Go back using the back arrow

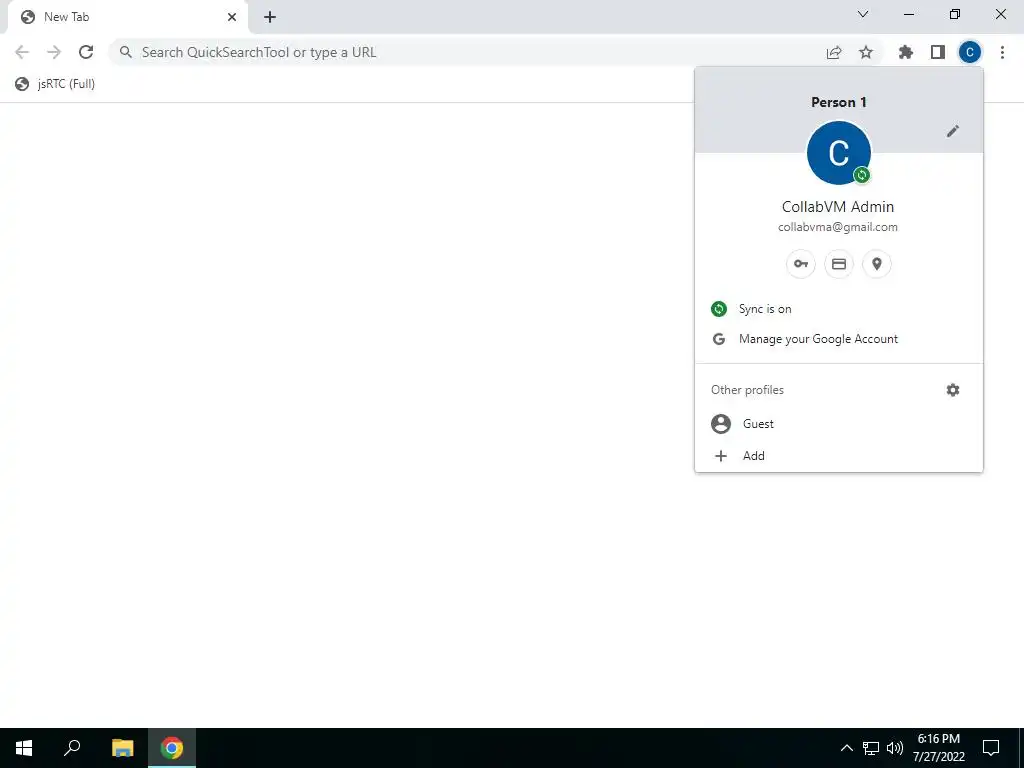click(22, 52)
